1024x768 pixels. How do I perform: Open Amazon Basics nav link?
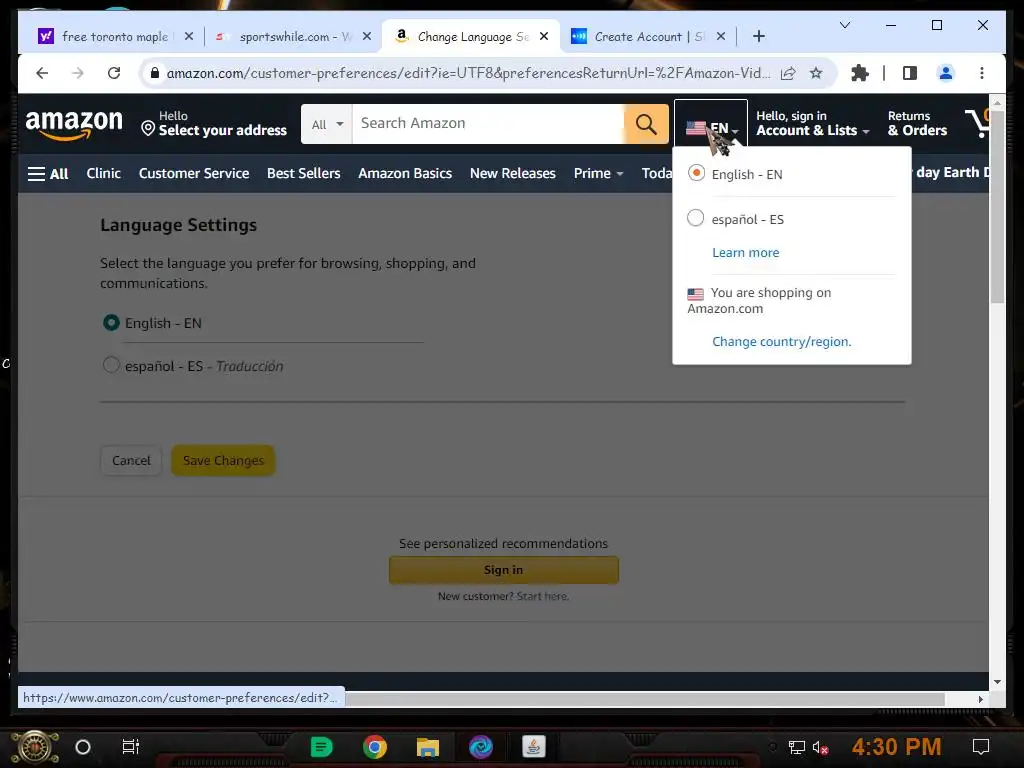(405, 174)
